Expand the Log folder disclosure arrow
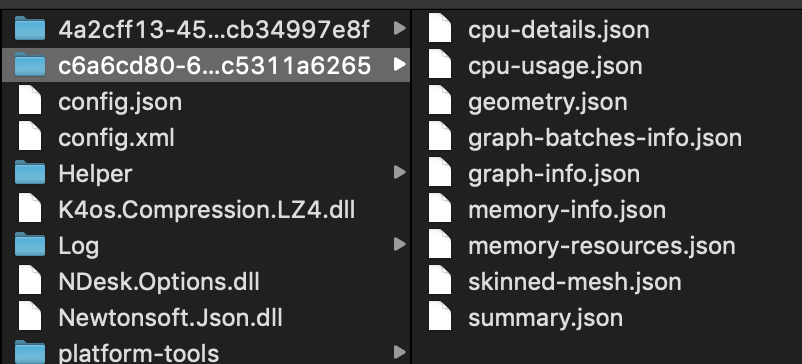Viewport: 802px width, 364px height. coord(400,245)
